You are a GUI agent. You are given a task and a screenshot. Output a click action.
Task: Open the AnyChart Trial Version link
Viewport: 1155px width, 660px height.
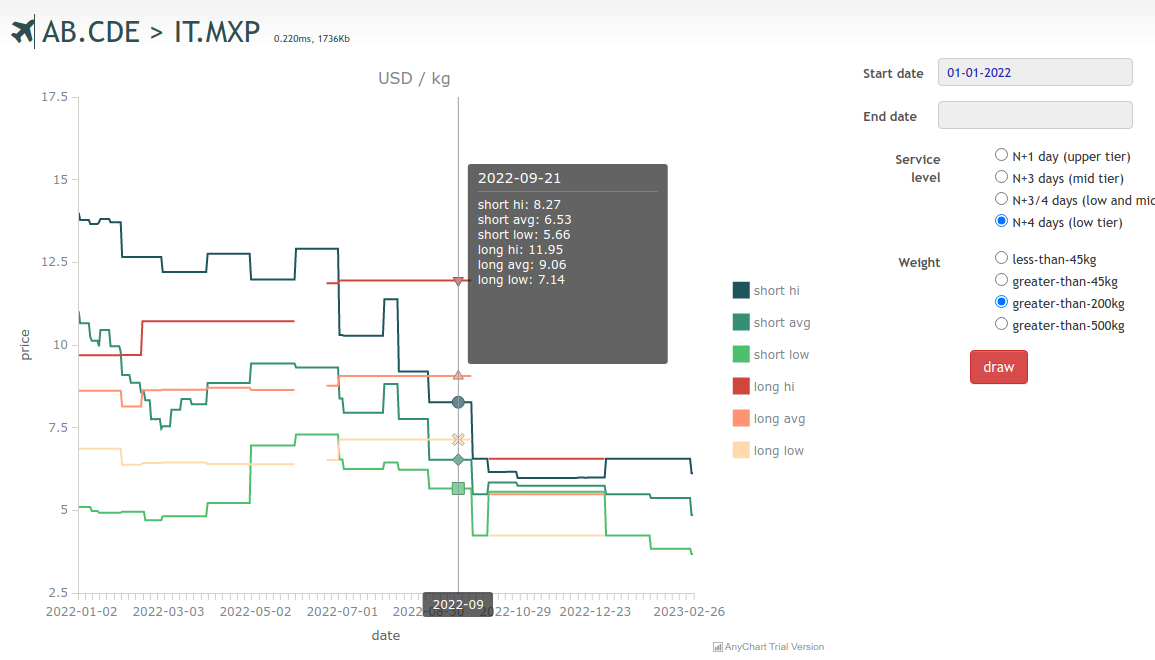pyautogui.click(x=774, y=647)
